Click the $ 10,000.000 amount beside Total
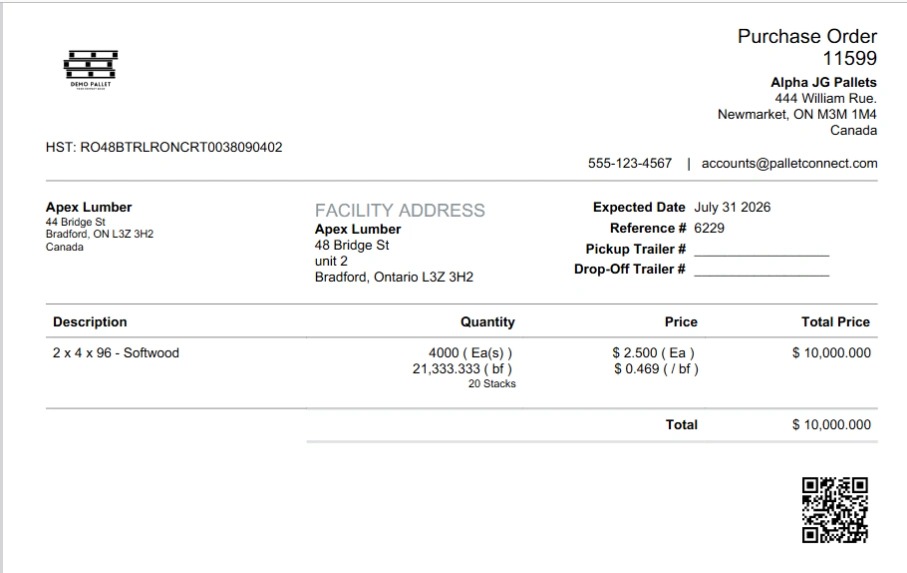Image resolution: width=907 pixels, height=573 pixels. pos(831,425)
